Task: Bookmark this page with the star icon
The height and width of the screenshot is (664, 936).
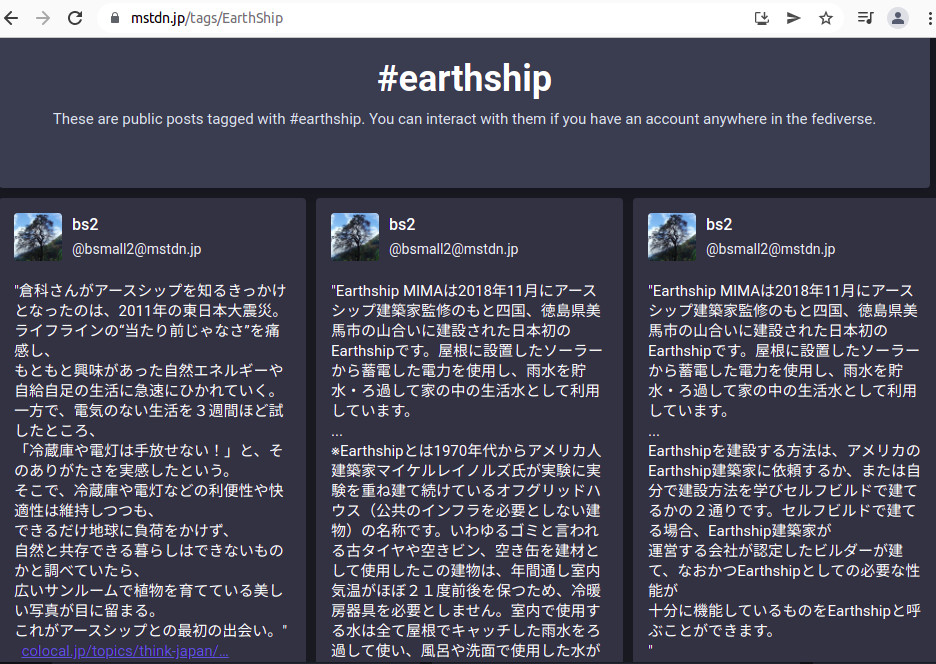Action: coord(826,18)
